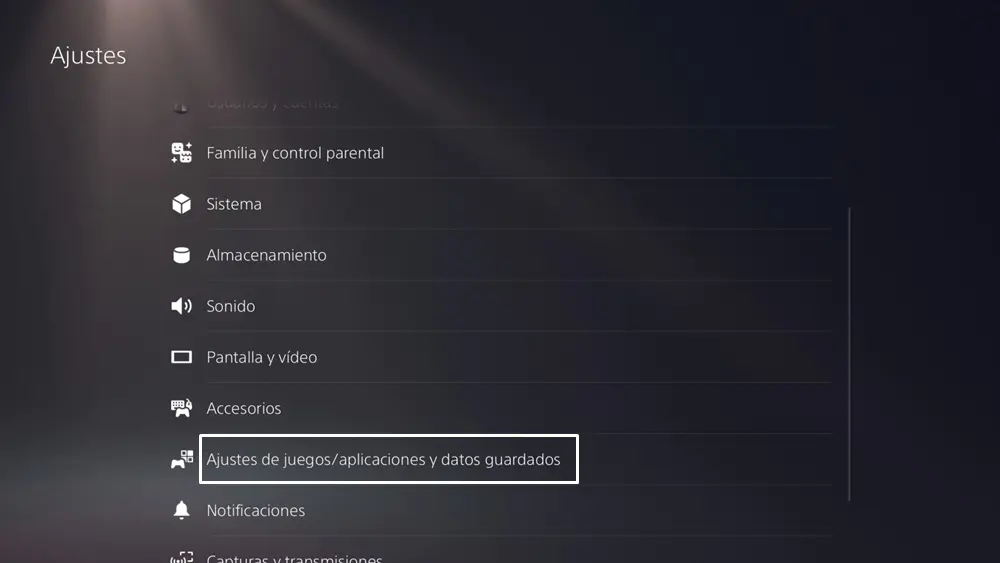Click the Accesorios keyboard and controller icon

(182, 408)
